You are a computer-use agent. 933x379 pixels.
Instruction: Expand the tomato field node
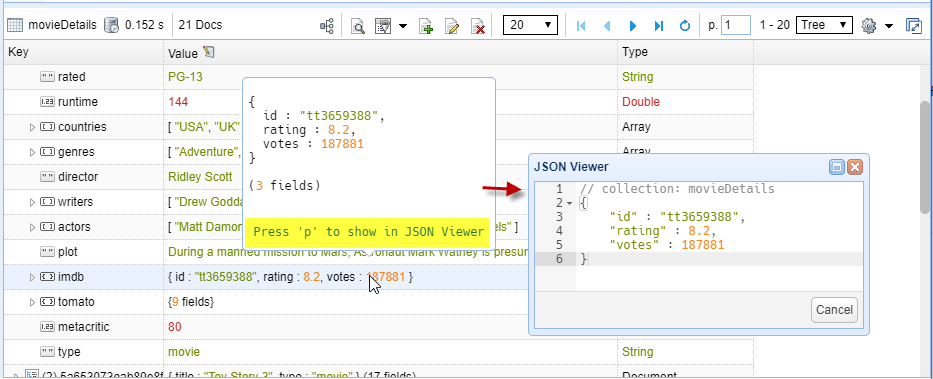point(33,302)
